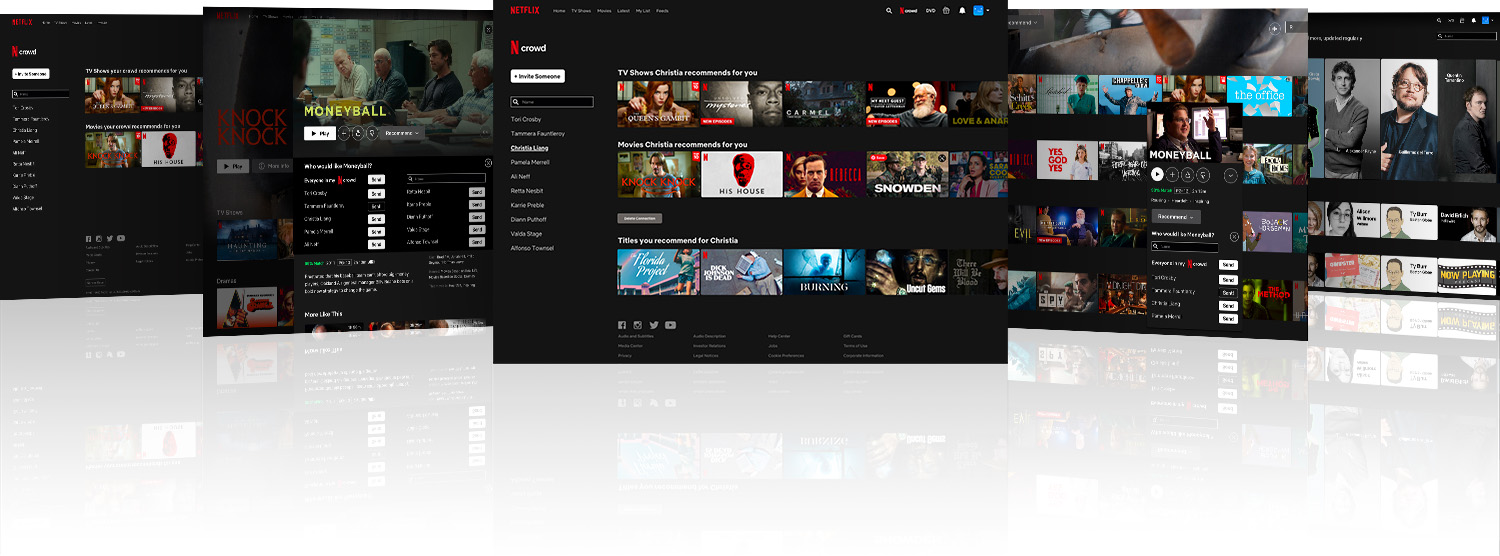
Task: Open His House movie thumbnail in front window
Action: (x=741, y=174)
